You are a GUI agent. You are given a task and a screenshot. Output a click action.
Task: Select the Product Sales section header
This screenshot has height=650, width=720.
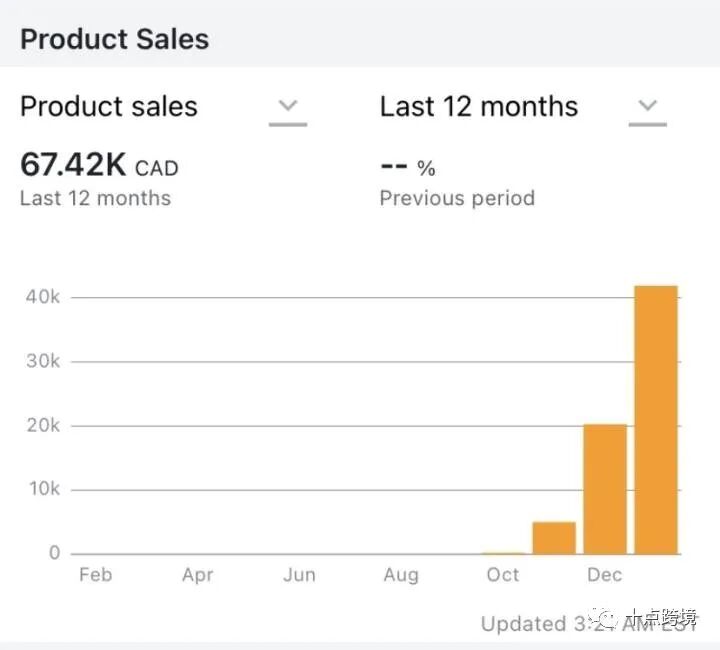[114, 39]
